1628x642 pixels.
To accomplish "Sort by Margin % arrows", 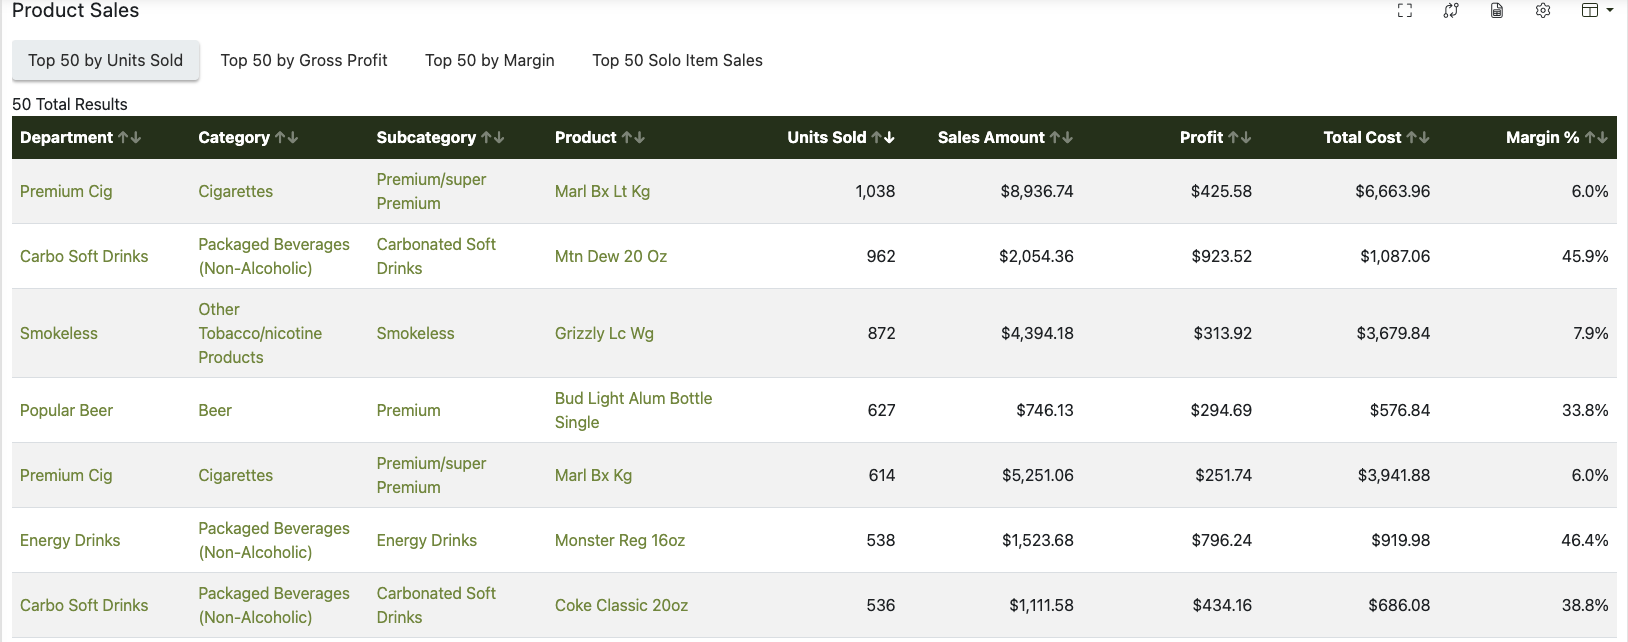I will click(x=1596, y=138).
